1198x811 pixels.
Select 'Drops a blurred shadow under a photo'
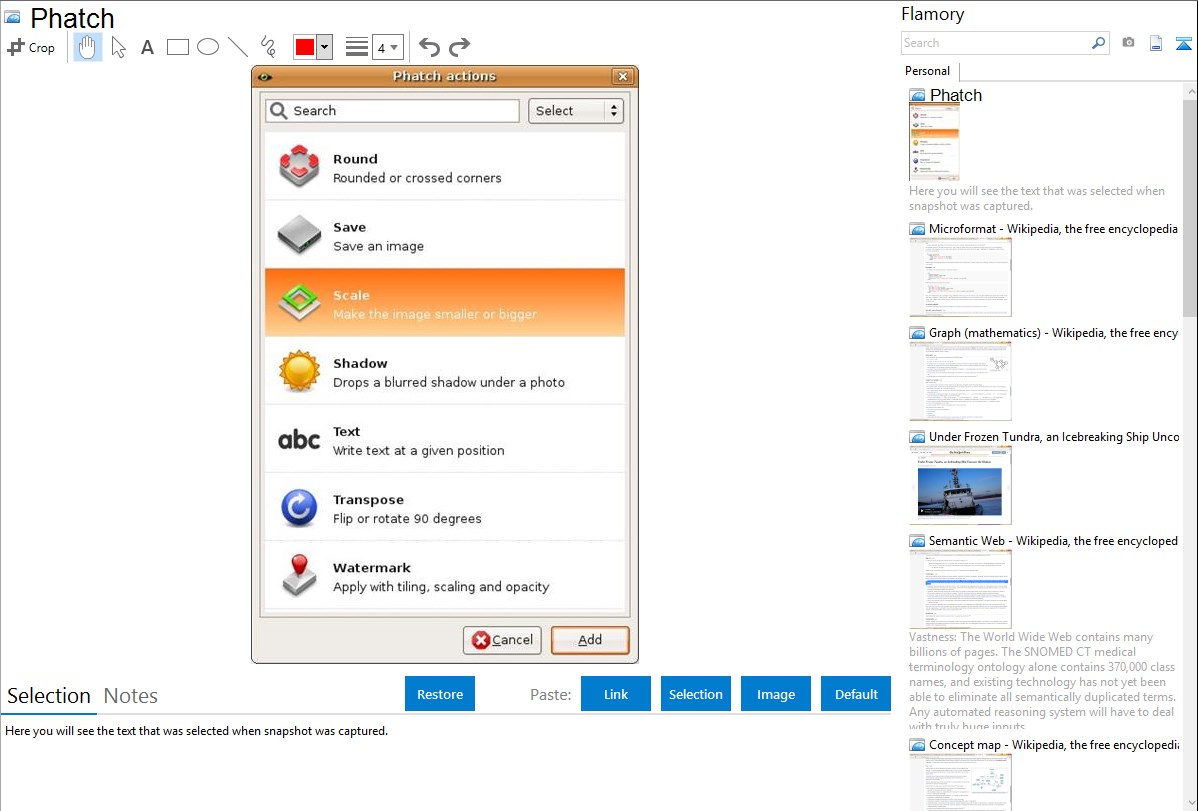(448, 382)
